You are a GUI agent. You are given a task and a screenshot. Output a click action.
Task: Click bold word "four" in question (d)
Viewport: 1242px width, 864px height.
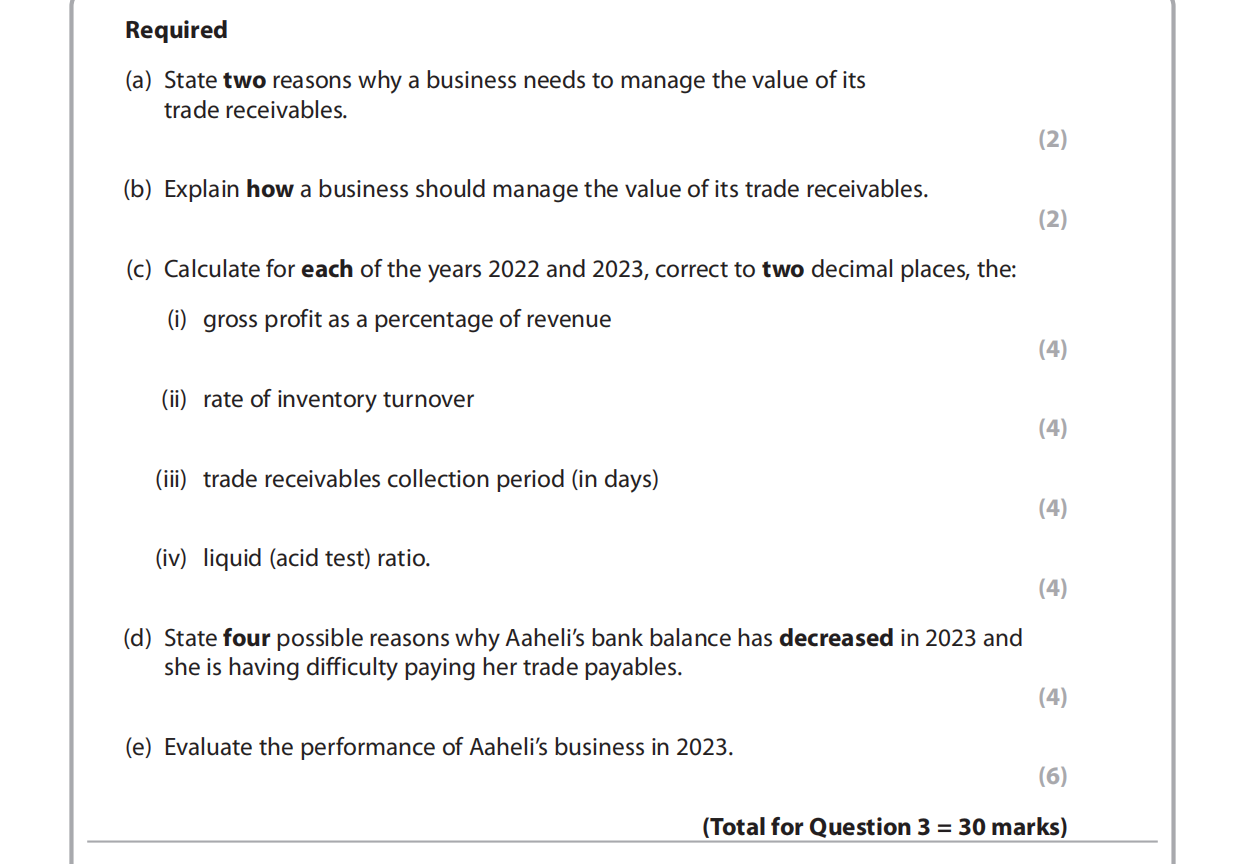tap(247, 638)
